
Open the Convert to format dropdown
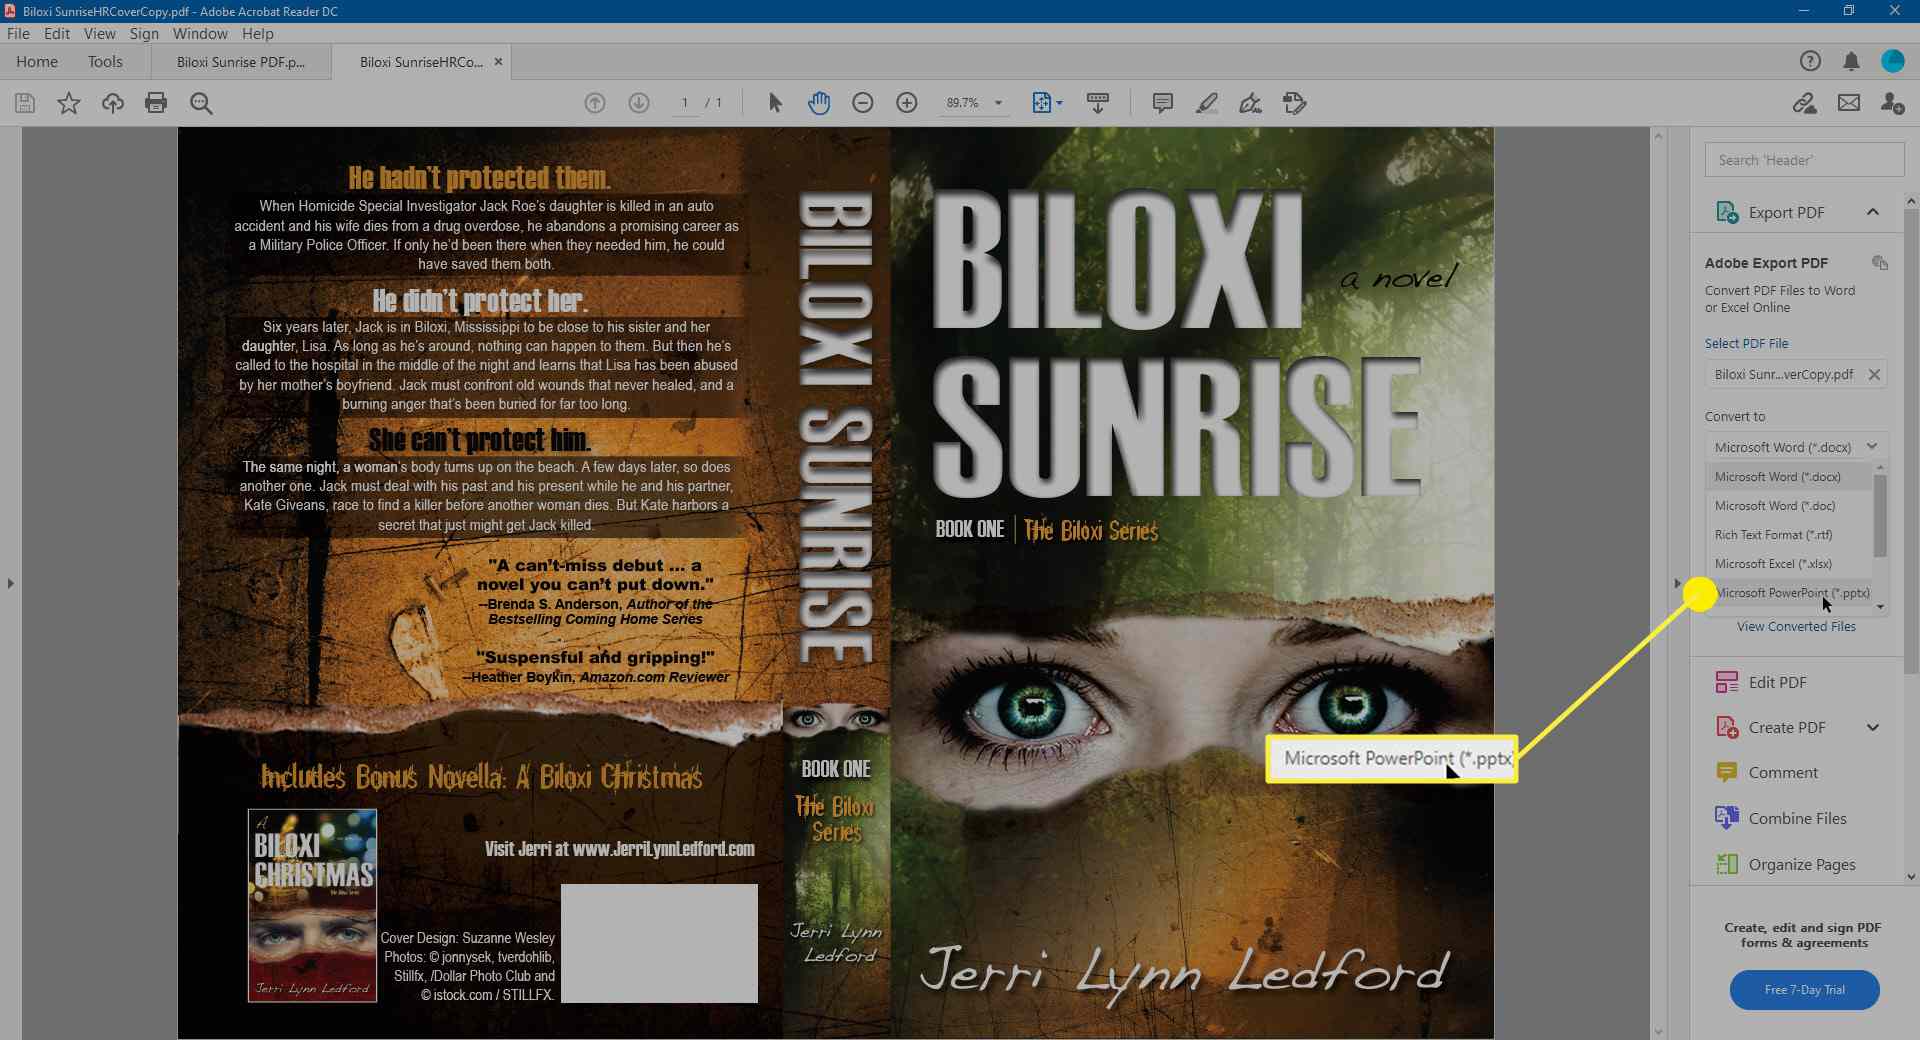click(x=1796, y=447)
